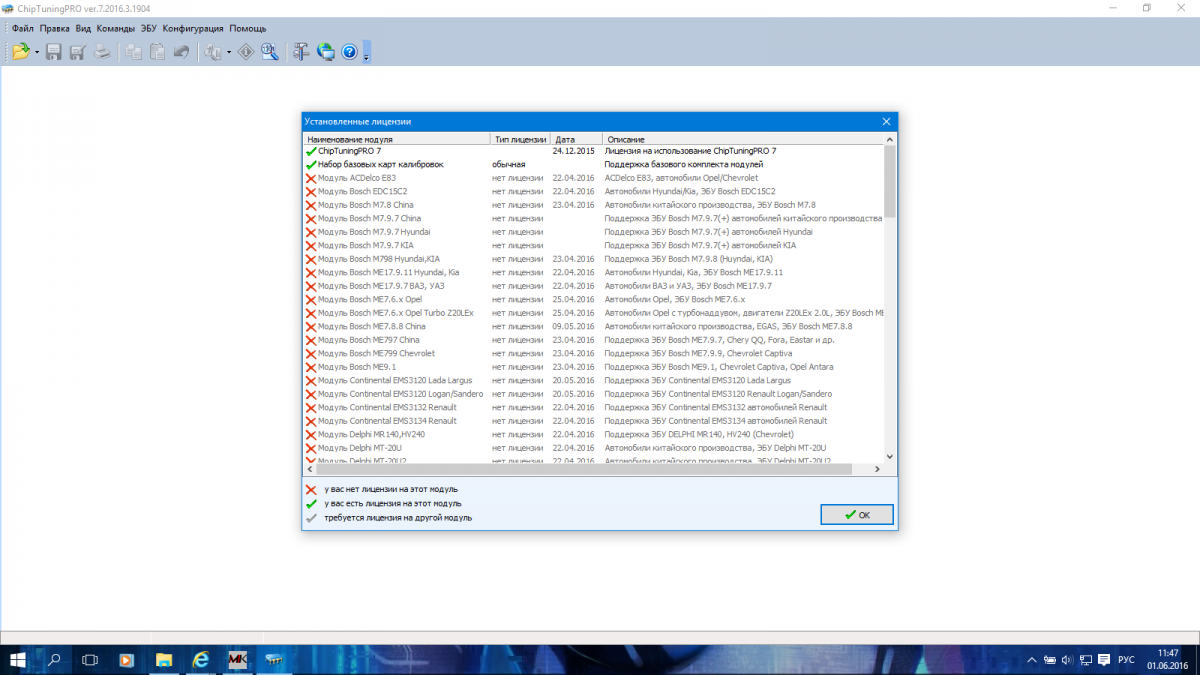Close the Установленные лицензии dialog
1200x675 pixels.
tap(886, 121)
